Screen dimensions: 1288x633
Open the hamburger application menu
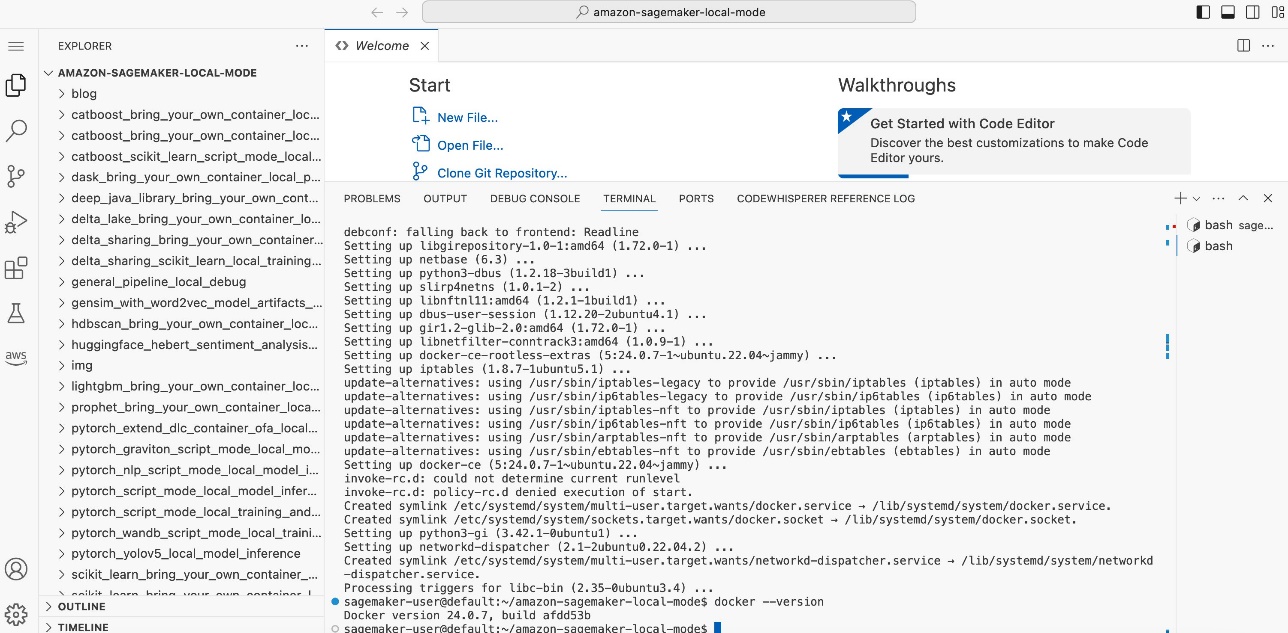tap(16, 47)
